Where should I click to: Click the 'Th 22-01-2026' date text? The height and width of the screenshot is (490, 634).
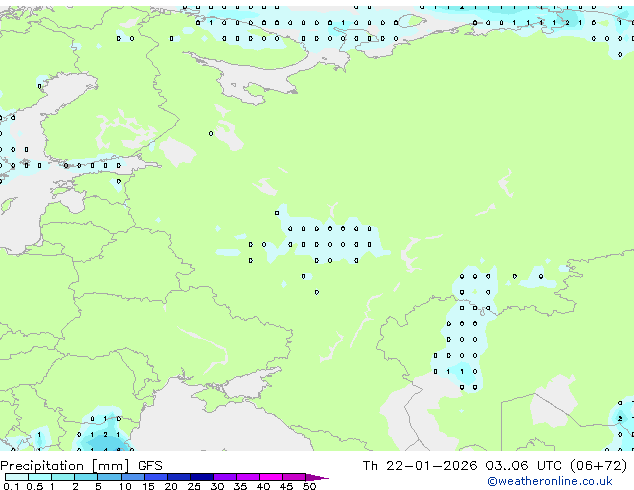pyautogui.click(x=420, y=466)
